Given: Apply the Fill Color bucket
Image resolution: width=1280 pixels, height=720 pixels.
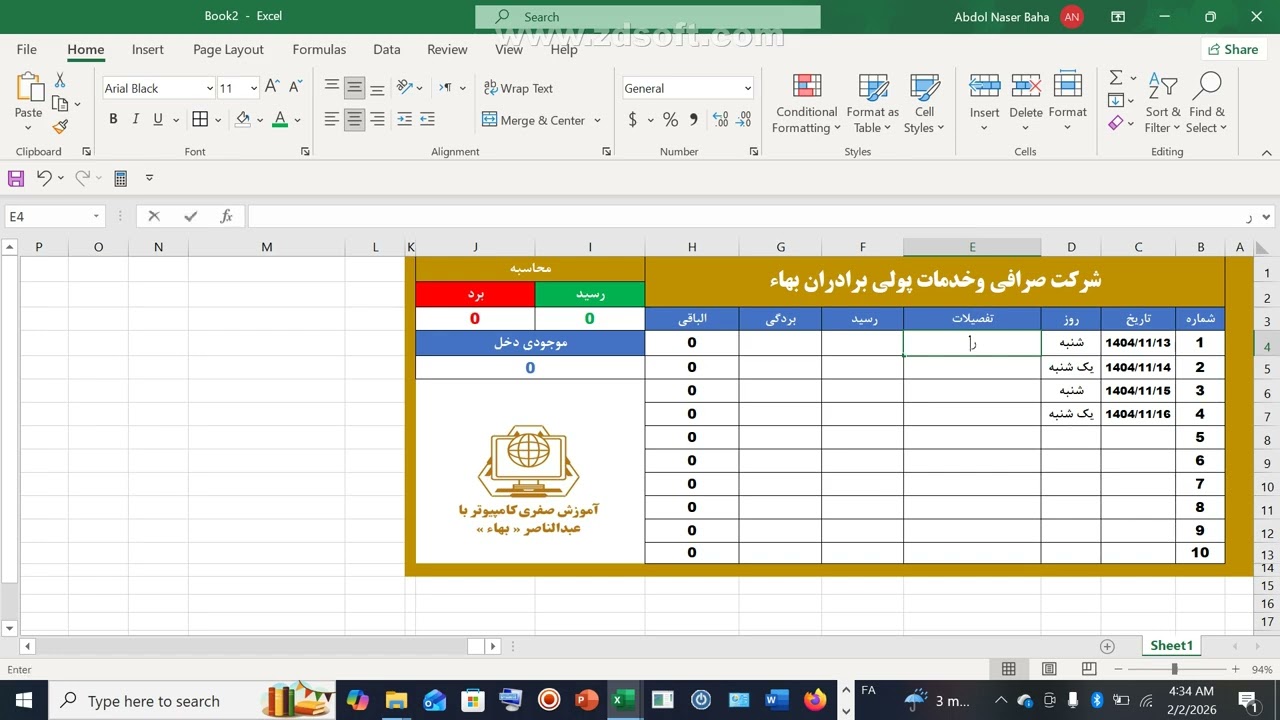Looking at the screenshot, I should click(243, 119).
